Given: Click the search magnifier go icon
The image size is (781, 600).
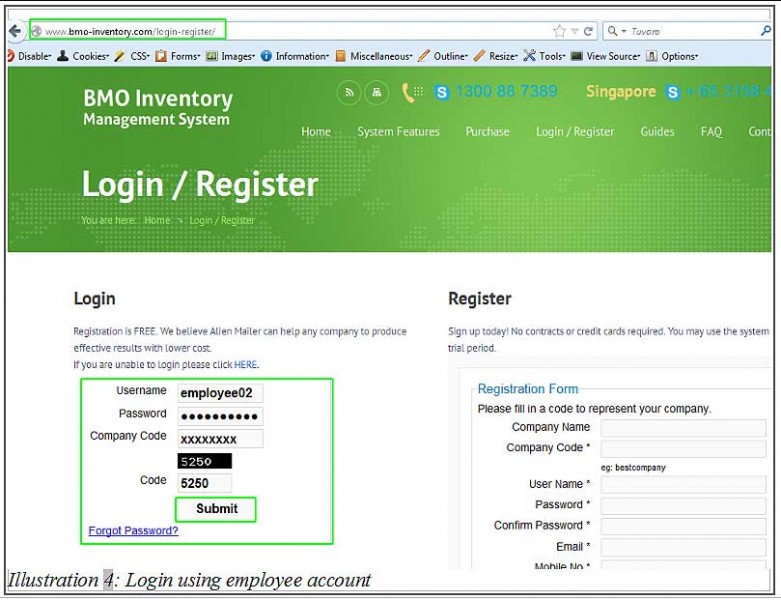Looking at the screenshot, I should pyautogui.click(x=766, y=31).
